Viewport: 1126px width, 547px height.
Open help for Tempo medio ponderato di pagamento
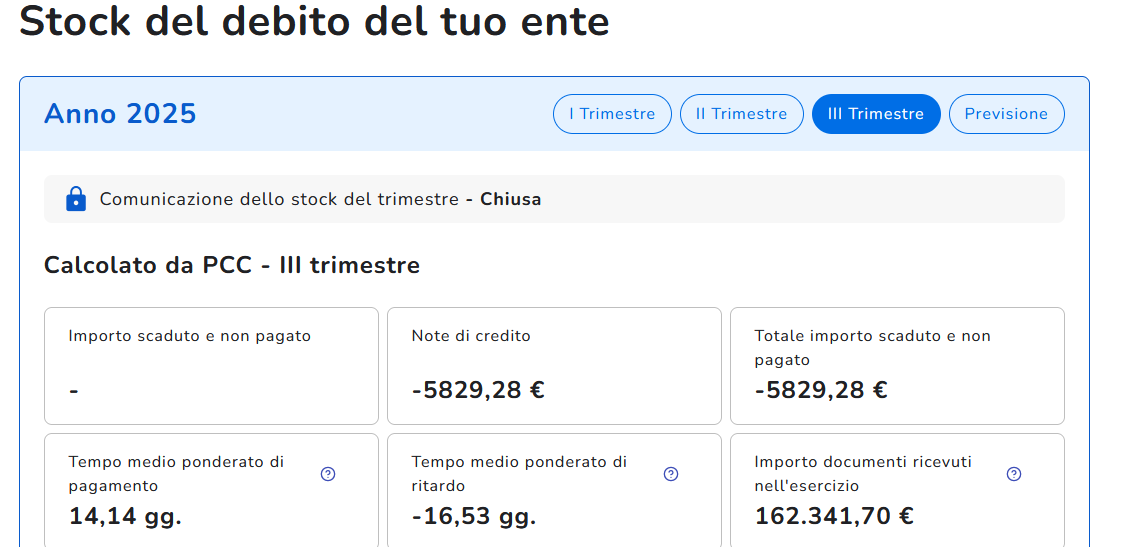[x=328, y=474]
